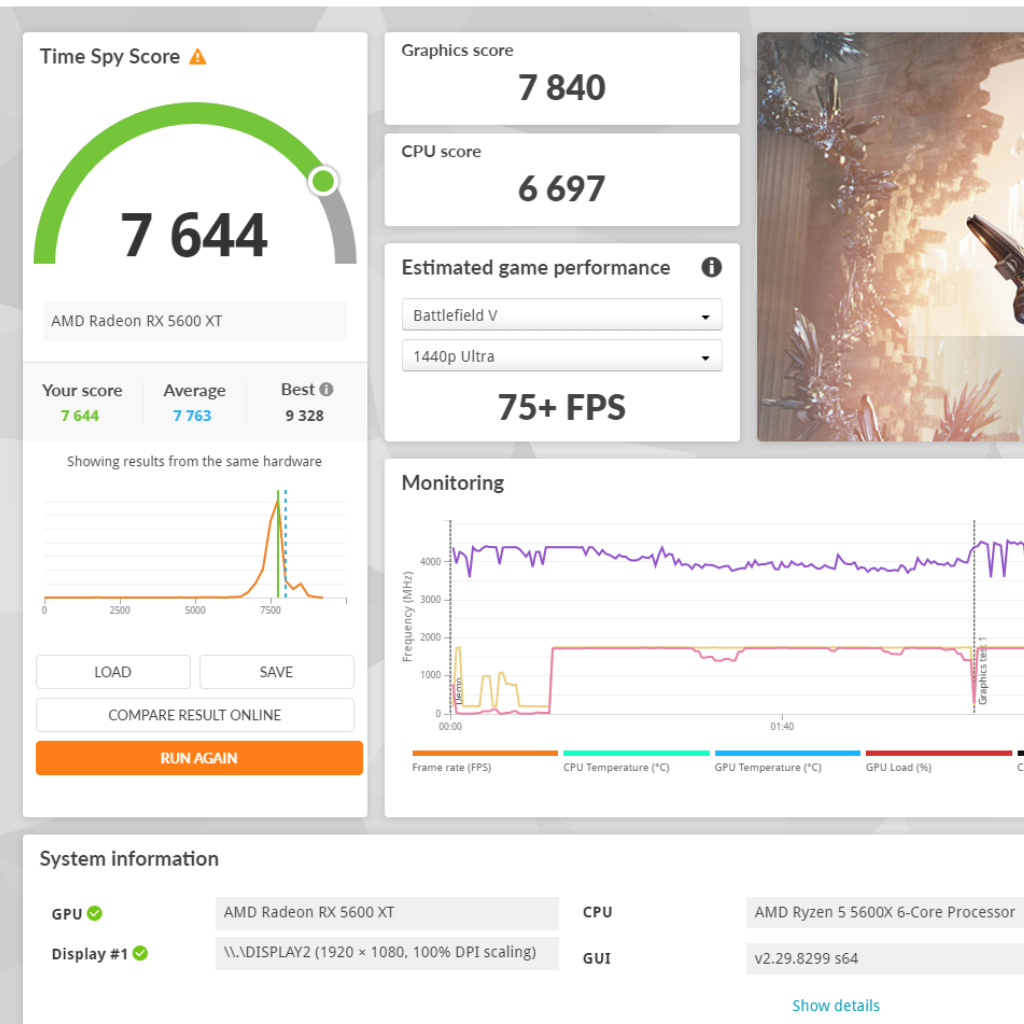
Task: Click the peak of the score distribution histogram
Action: [277, 500]
